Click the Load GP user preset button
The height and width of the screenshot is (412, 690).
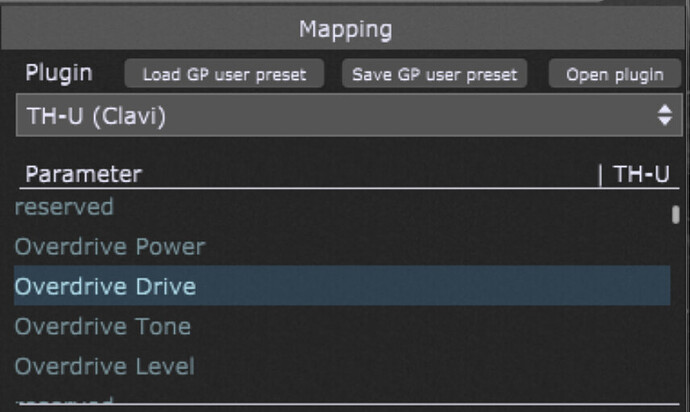[x=224, y=74]
